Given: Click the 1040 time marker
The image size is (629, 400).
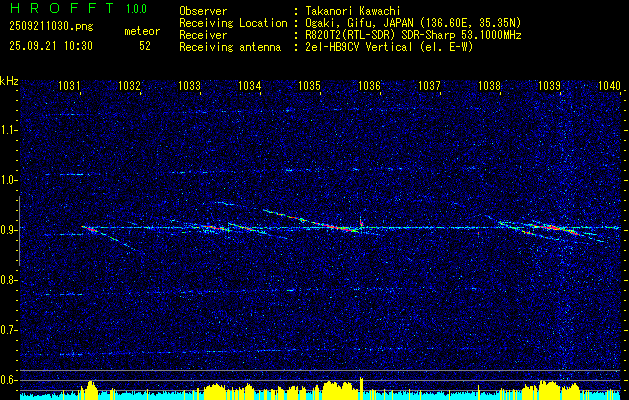Looking at the screenshot, I should [x=609, y=86].
